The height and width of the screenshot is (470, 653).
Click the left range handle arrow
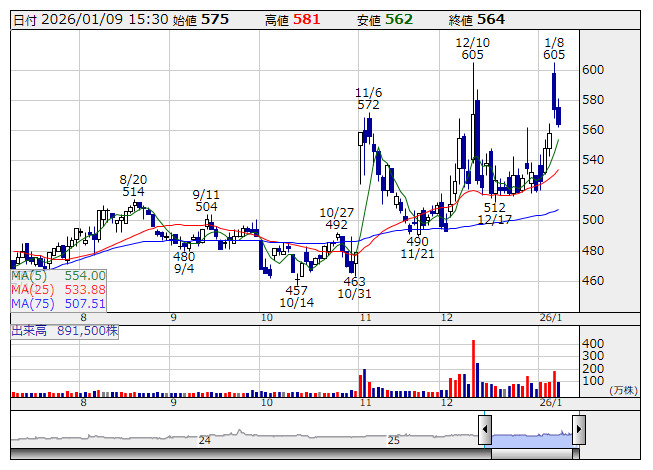(x=485, y=429)
